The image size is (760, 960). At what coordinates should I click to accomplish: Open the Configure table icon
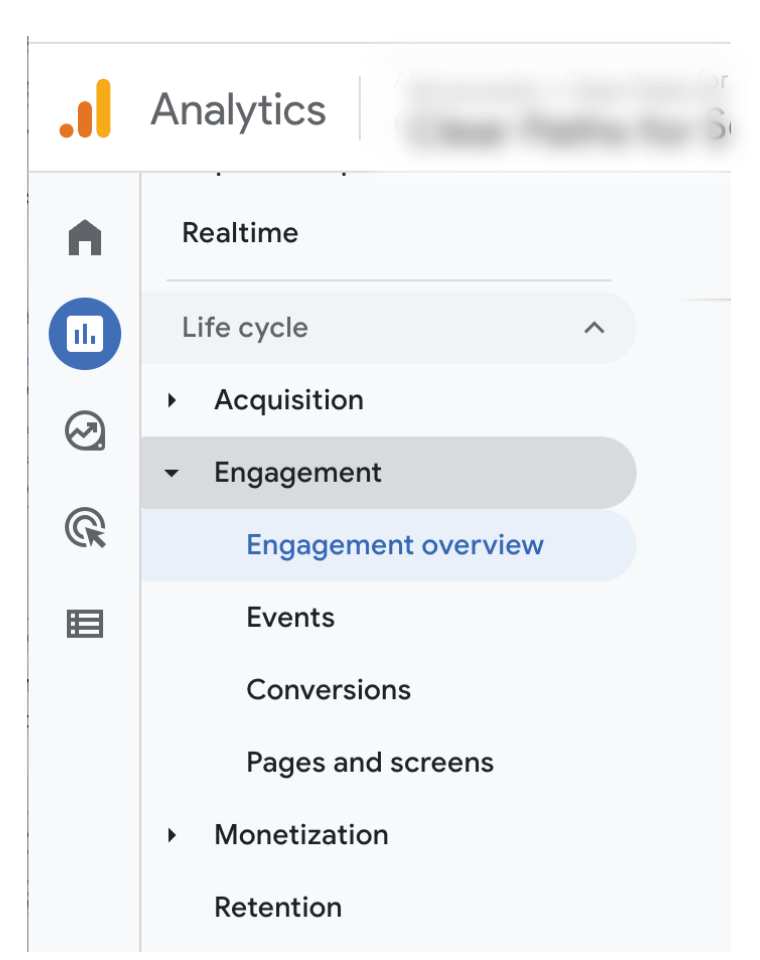(x=85, y=624)
